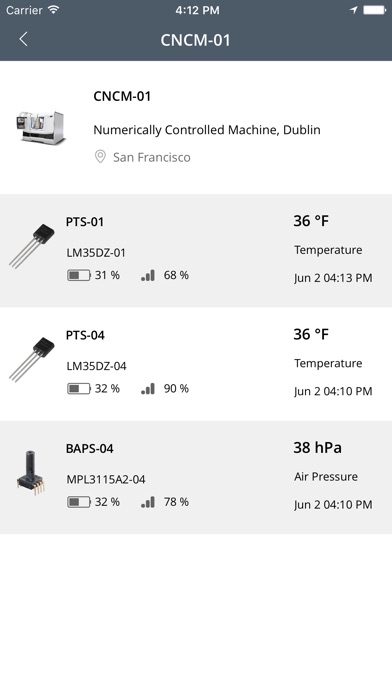The image size is (392, 696).
Task: Tap the back arrow in header
Action: click(24, 39)
